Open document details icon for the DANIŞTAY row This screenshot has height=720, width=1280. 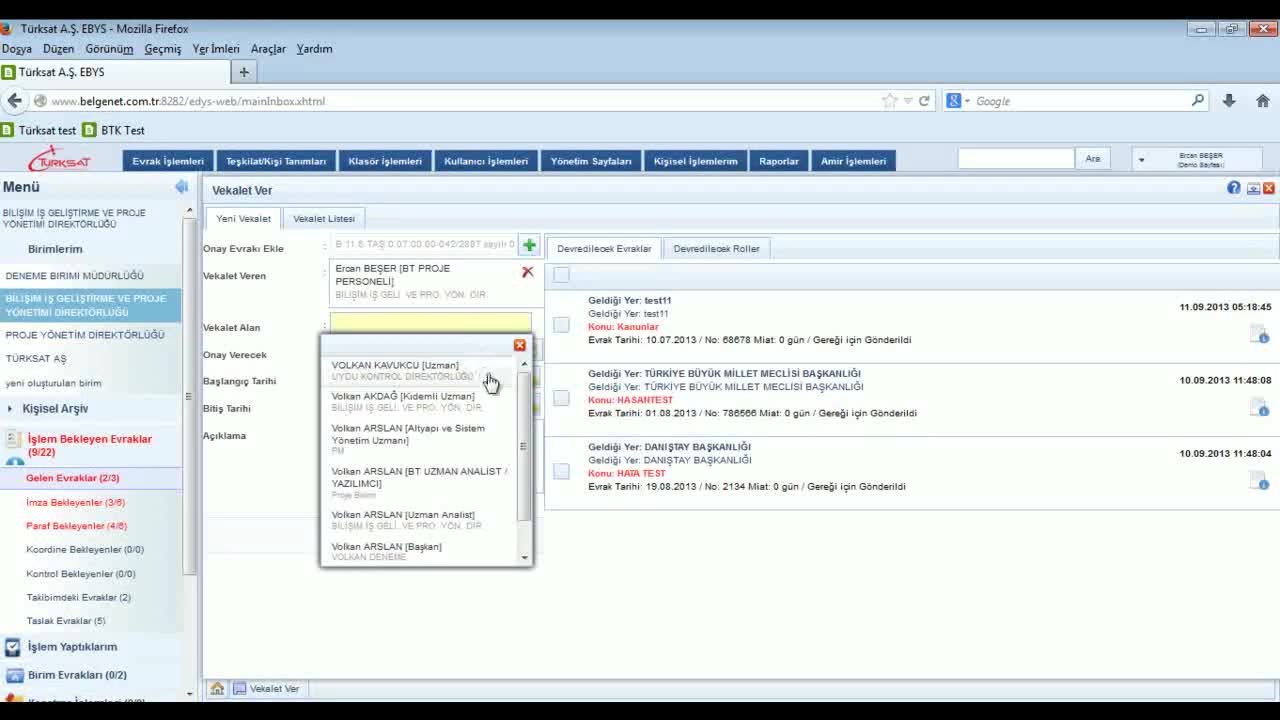pos(1259,481)
